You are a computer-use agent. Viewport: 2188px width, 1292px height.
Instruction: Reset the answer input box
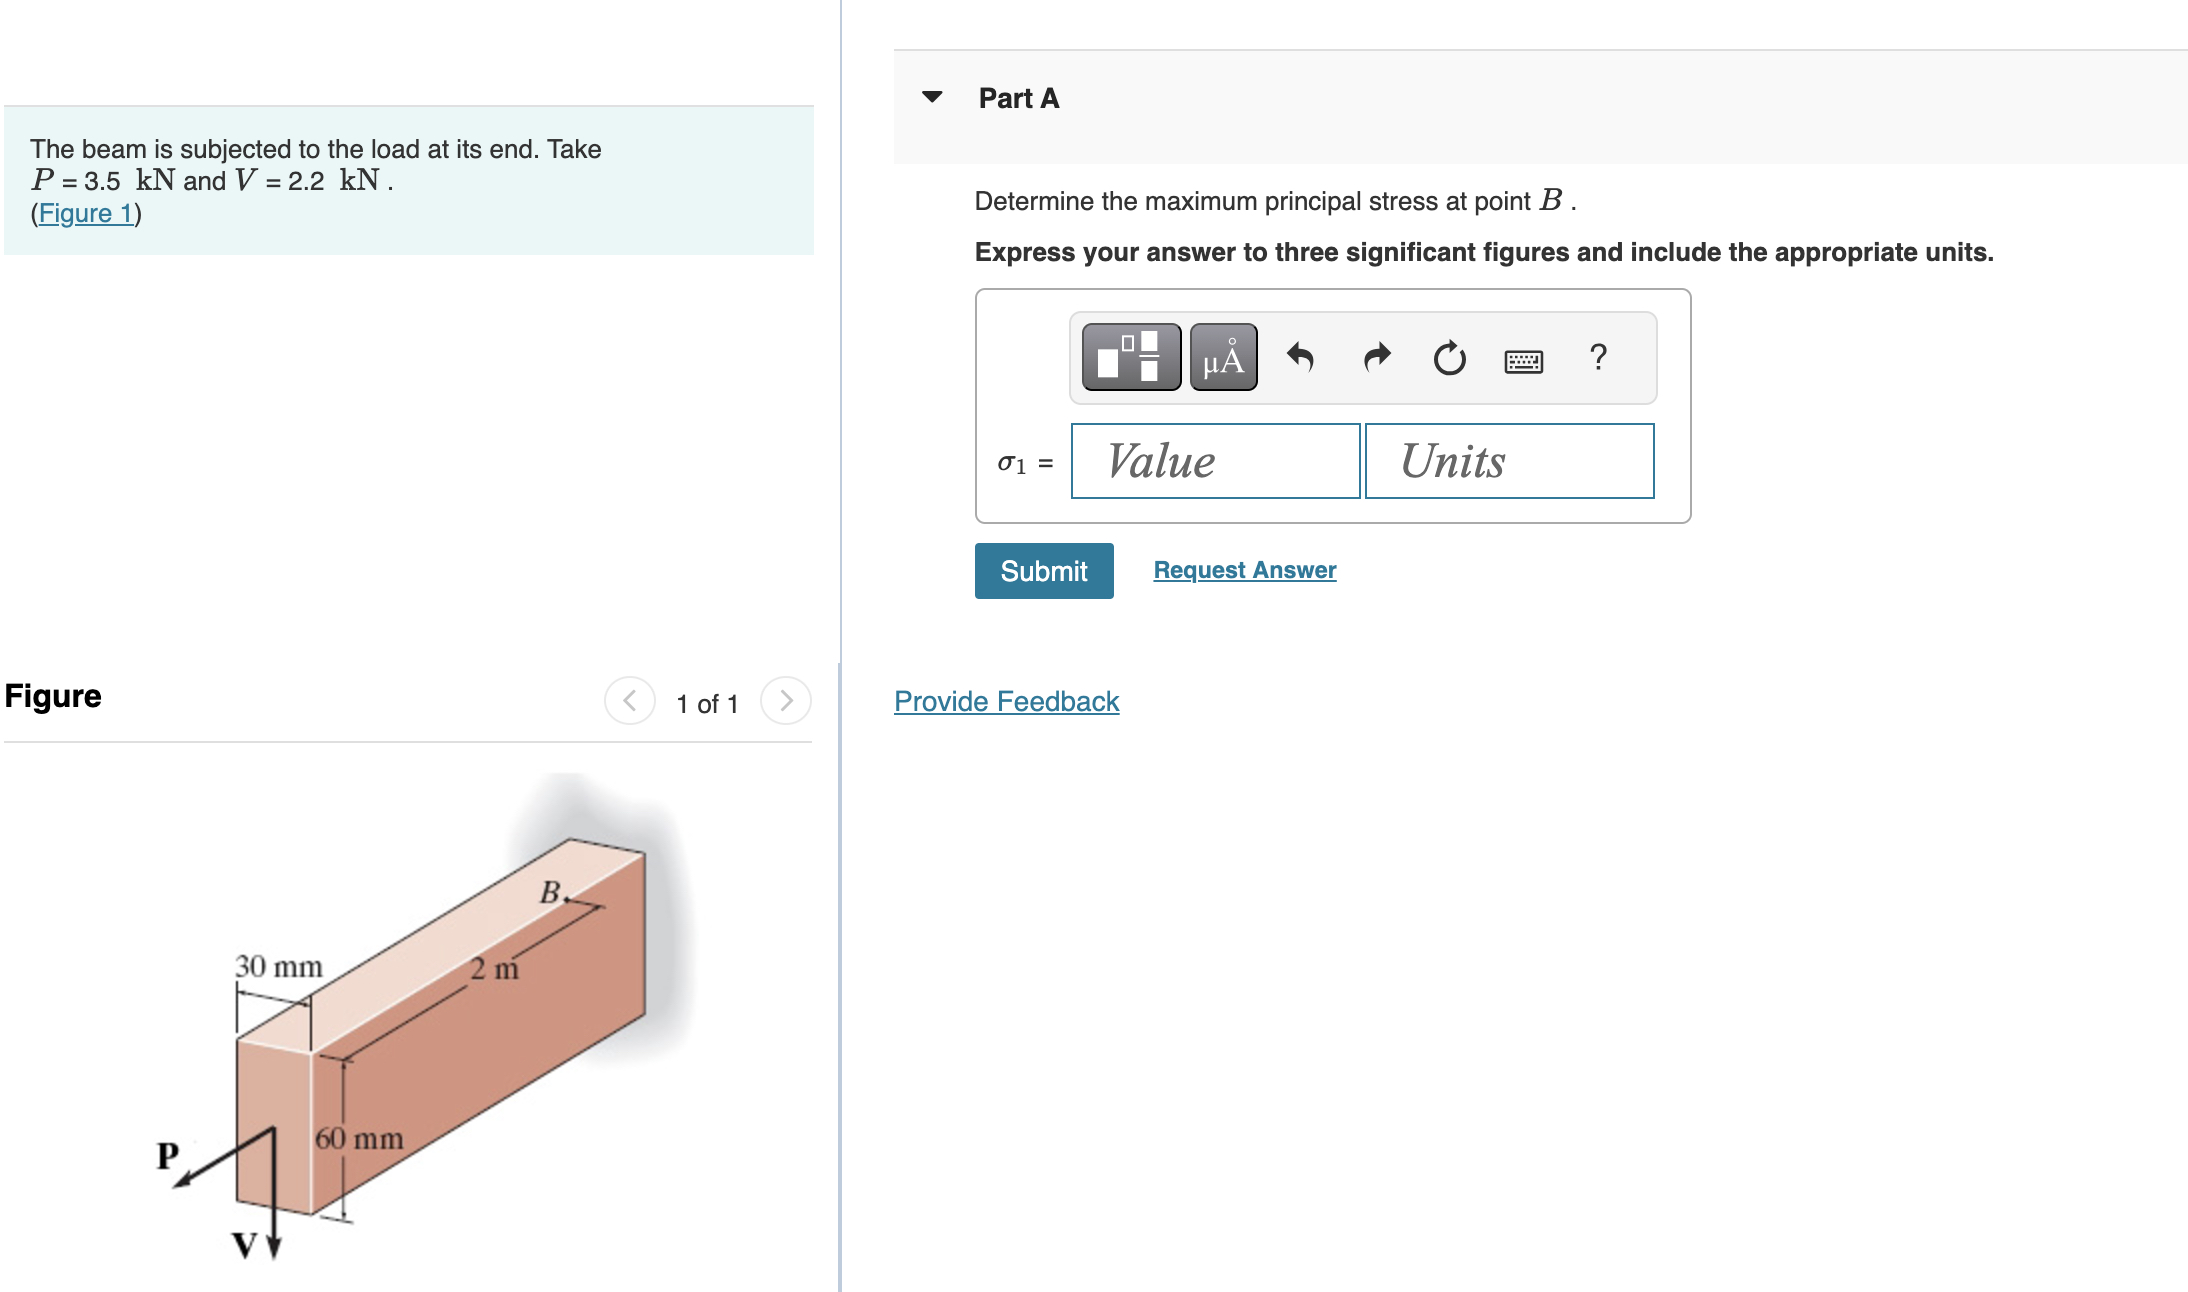coord(1449,358)
